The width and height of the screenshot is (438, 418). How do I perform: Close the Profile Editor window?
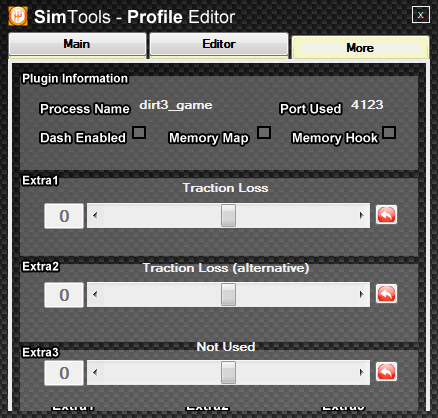(x=421, y=15)
